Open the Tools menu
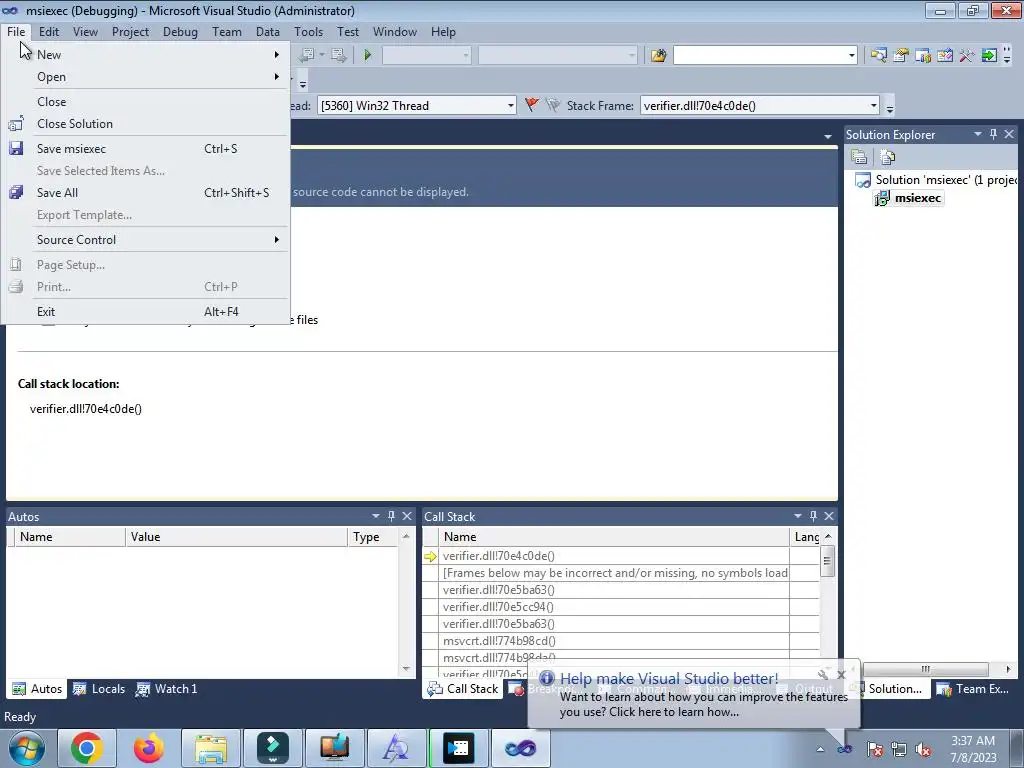Screen dimensions: 1024x768 point(308,31)
